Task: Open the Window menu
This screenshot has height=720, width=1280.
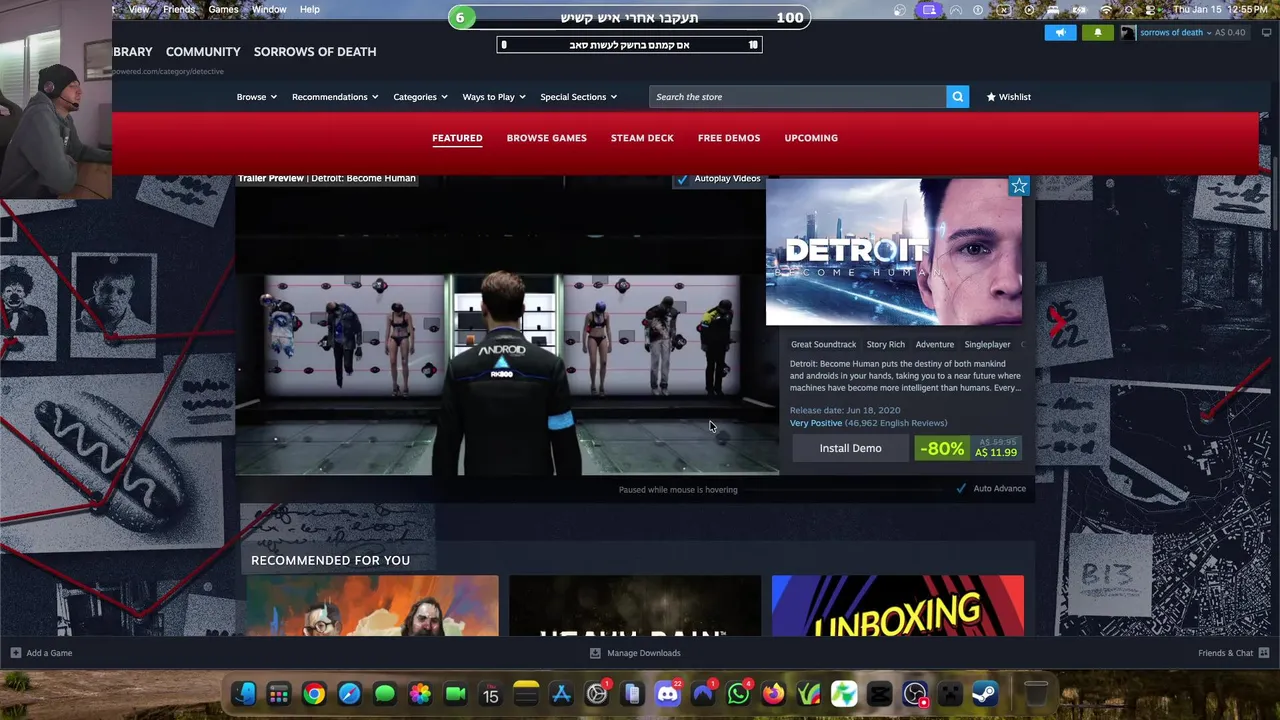Action: click(269, 10)
